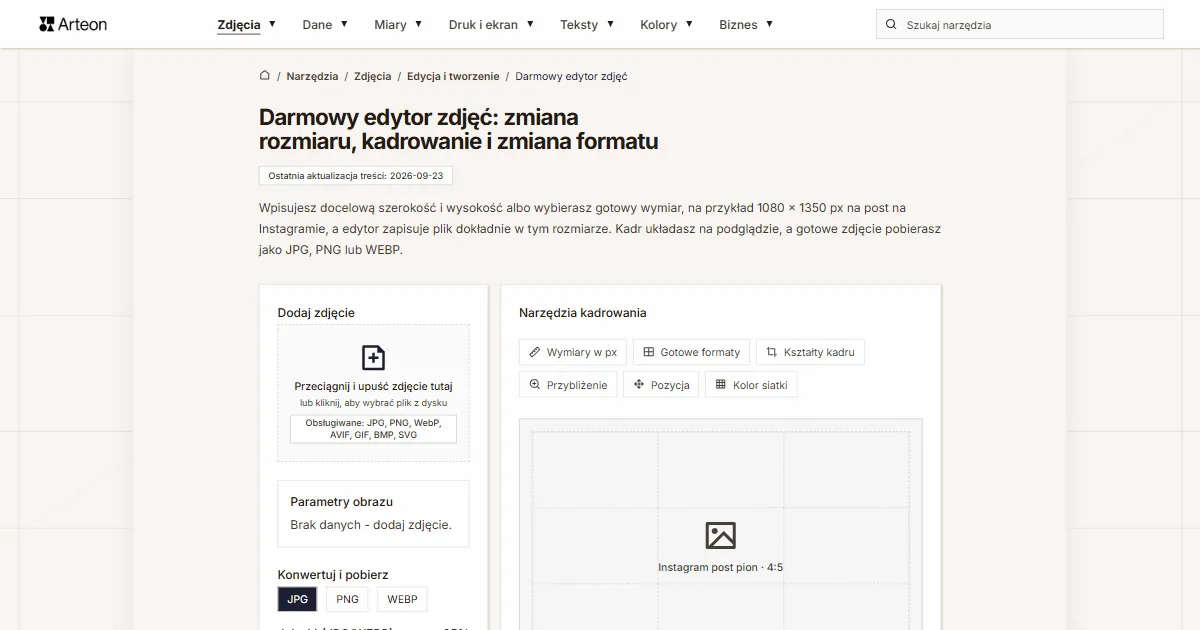The image size is (1200, 630).
Task: Focus the Szukaj narzędzia search field
Action: point(1020,24)
